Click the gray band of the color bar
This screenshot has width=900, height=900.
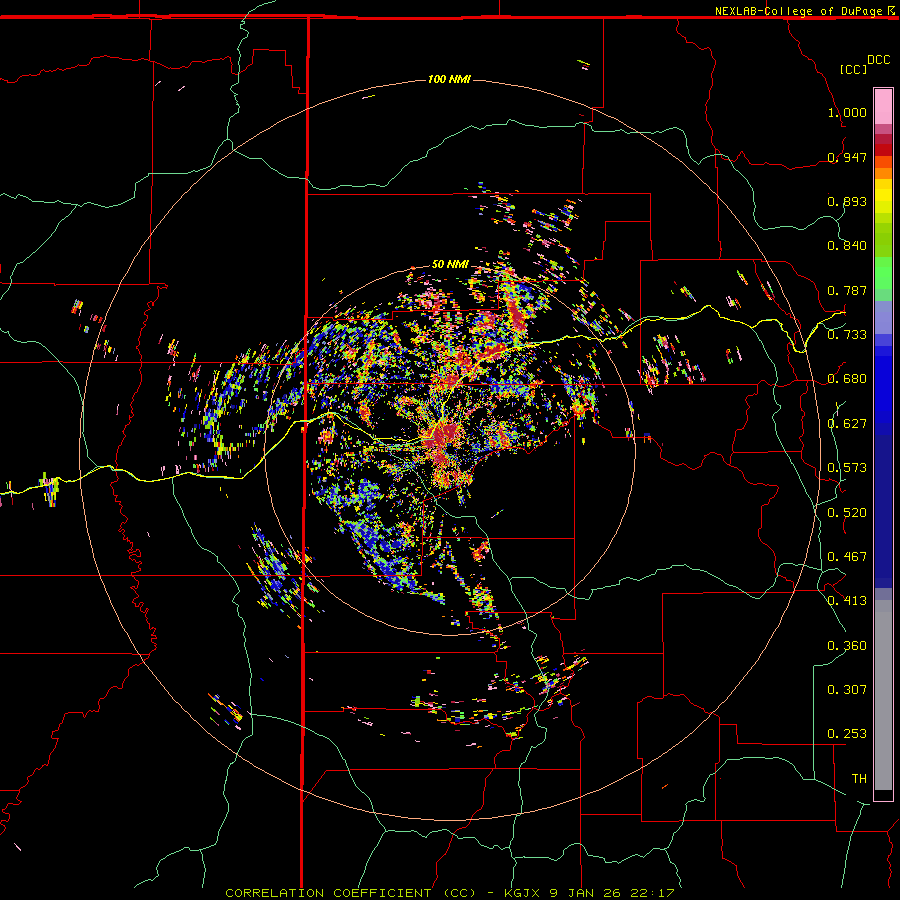[x=883, y=695]
